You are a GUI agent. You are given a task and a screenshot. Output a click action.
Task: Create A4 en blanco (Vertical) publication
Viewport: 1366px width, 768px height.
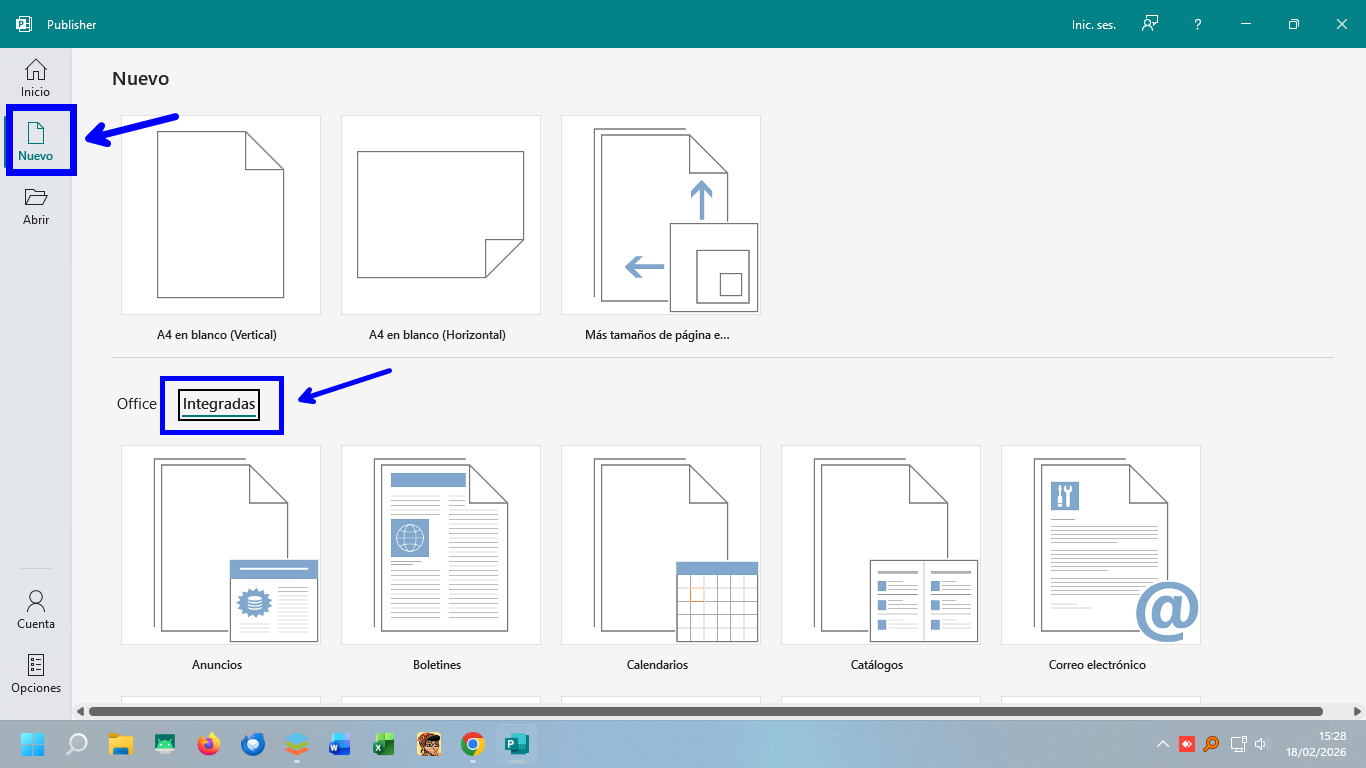(221, 215)
